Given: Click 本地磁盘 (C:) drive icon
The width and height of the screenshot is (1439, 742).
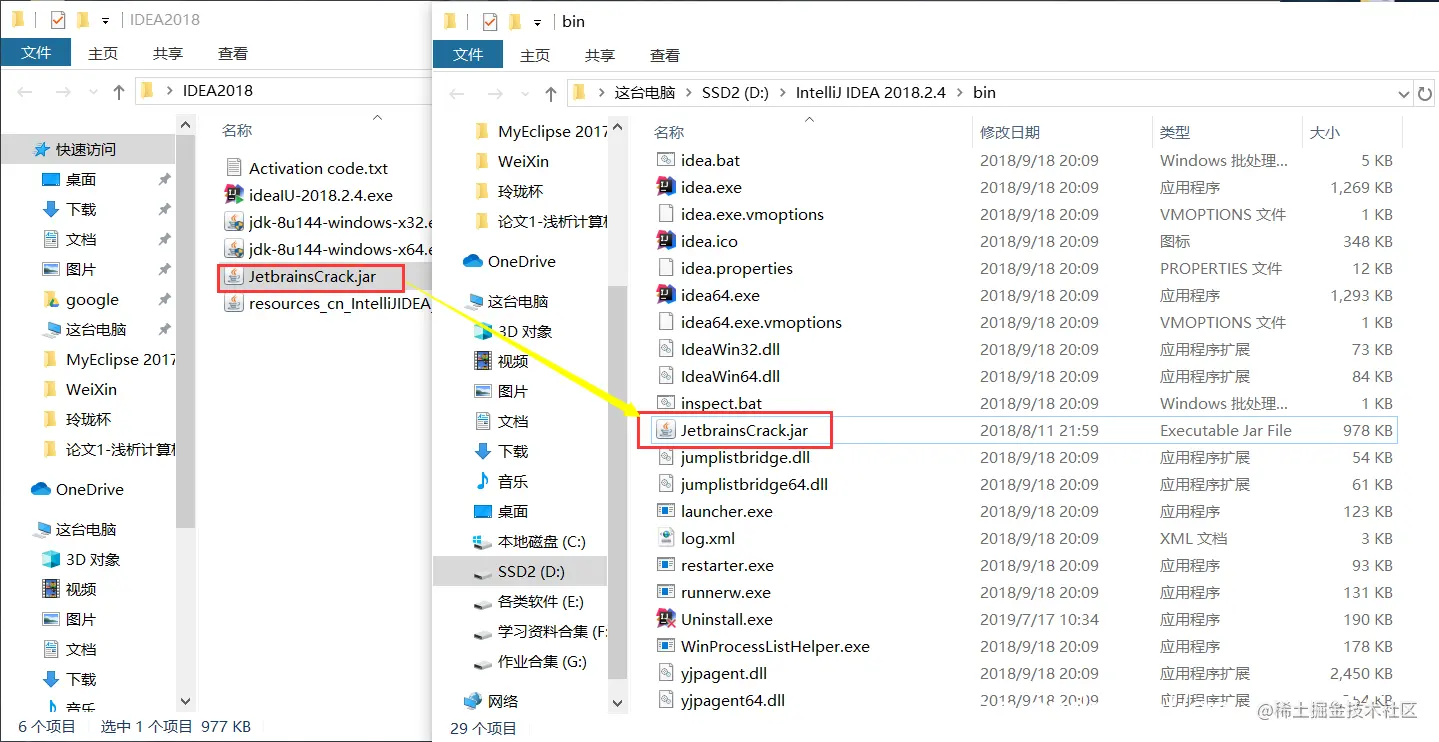Looking at the screenshot, I should coord(483,541).
